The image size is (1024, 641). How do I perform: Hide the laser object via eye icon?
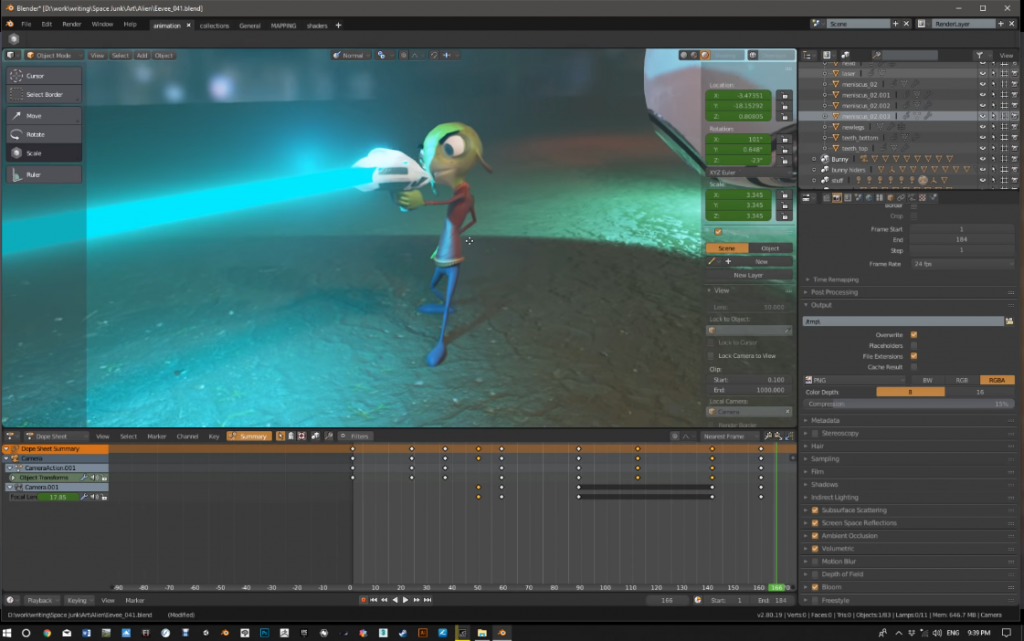pyautogui.click(x=982, y=74)
